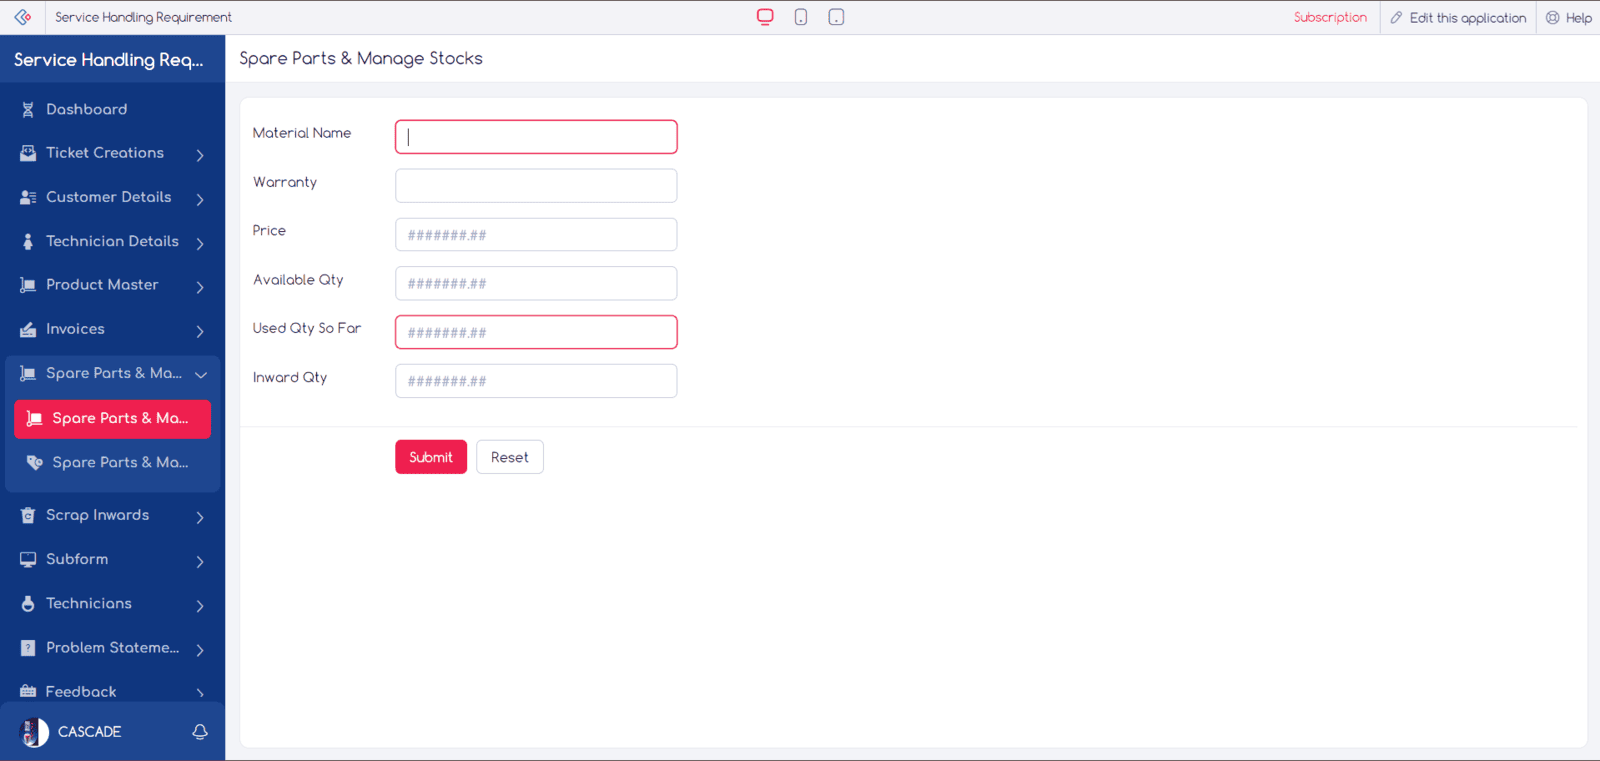Screen dimensions: 1600x761
Task: Open the Subscription link
Action: tap(1330, 17)
